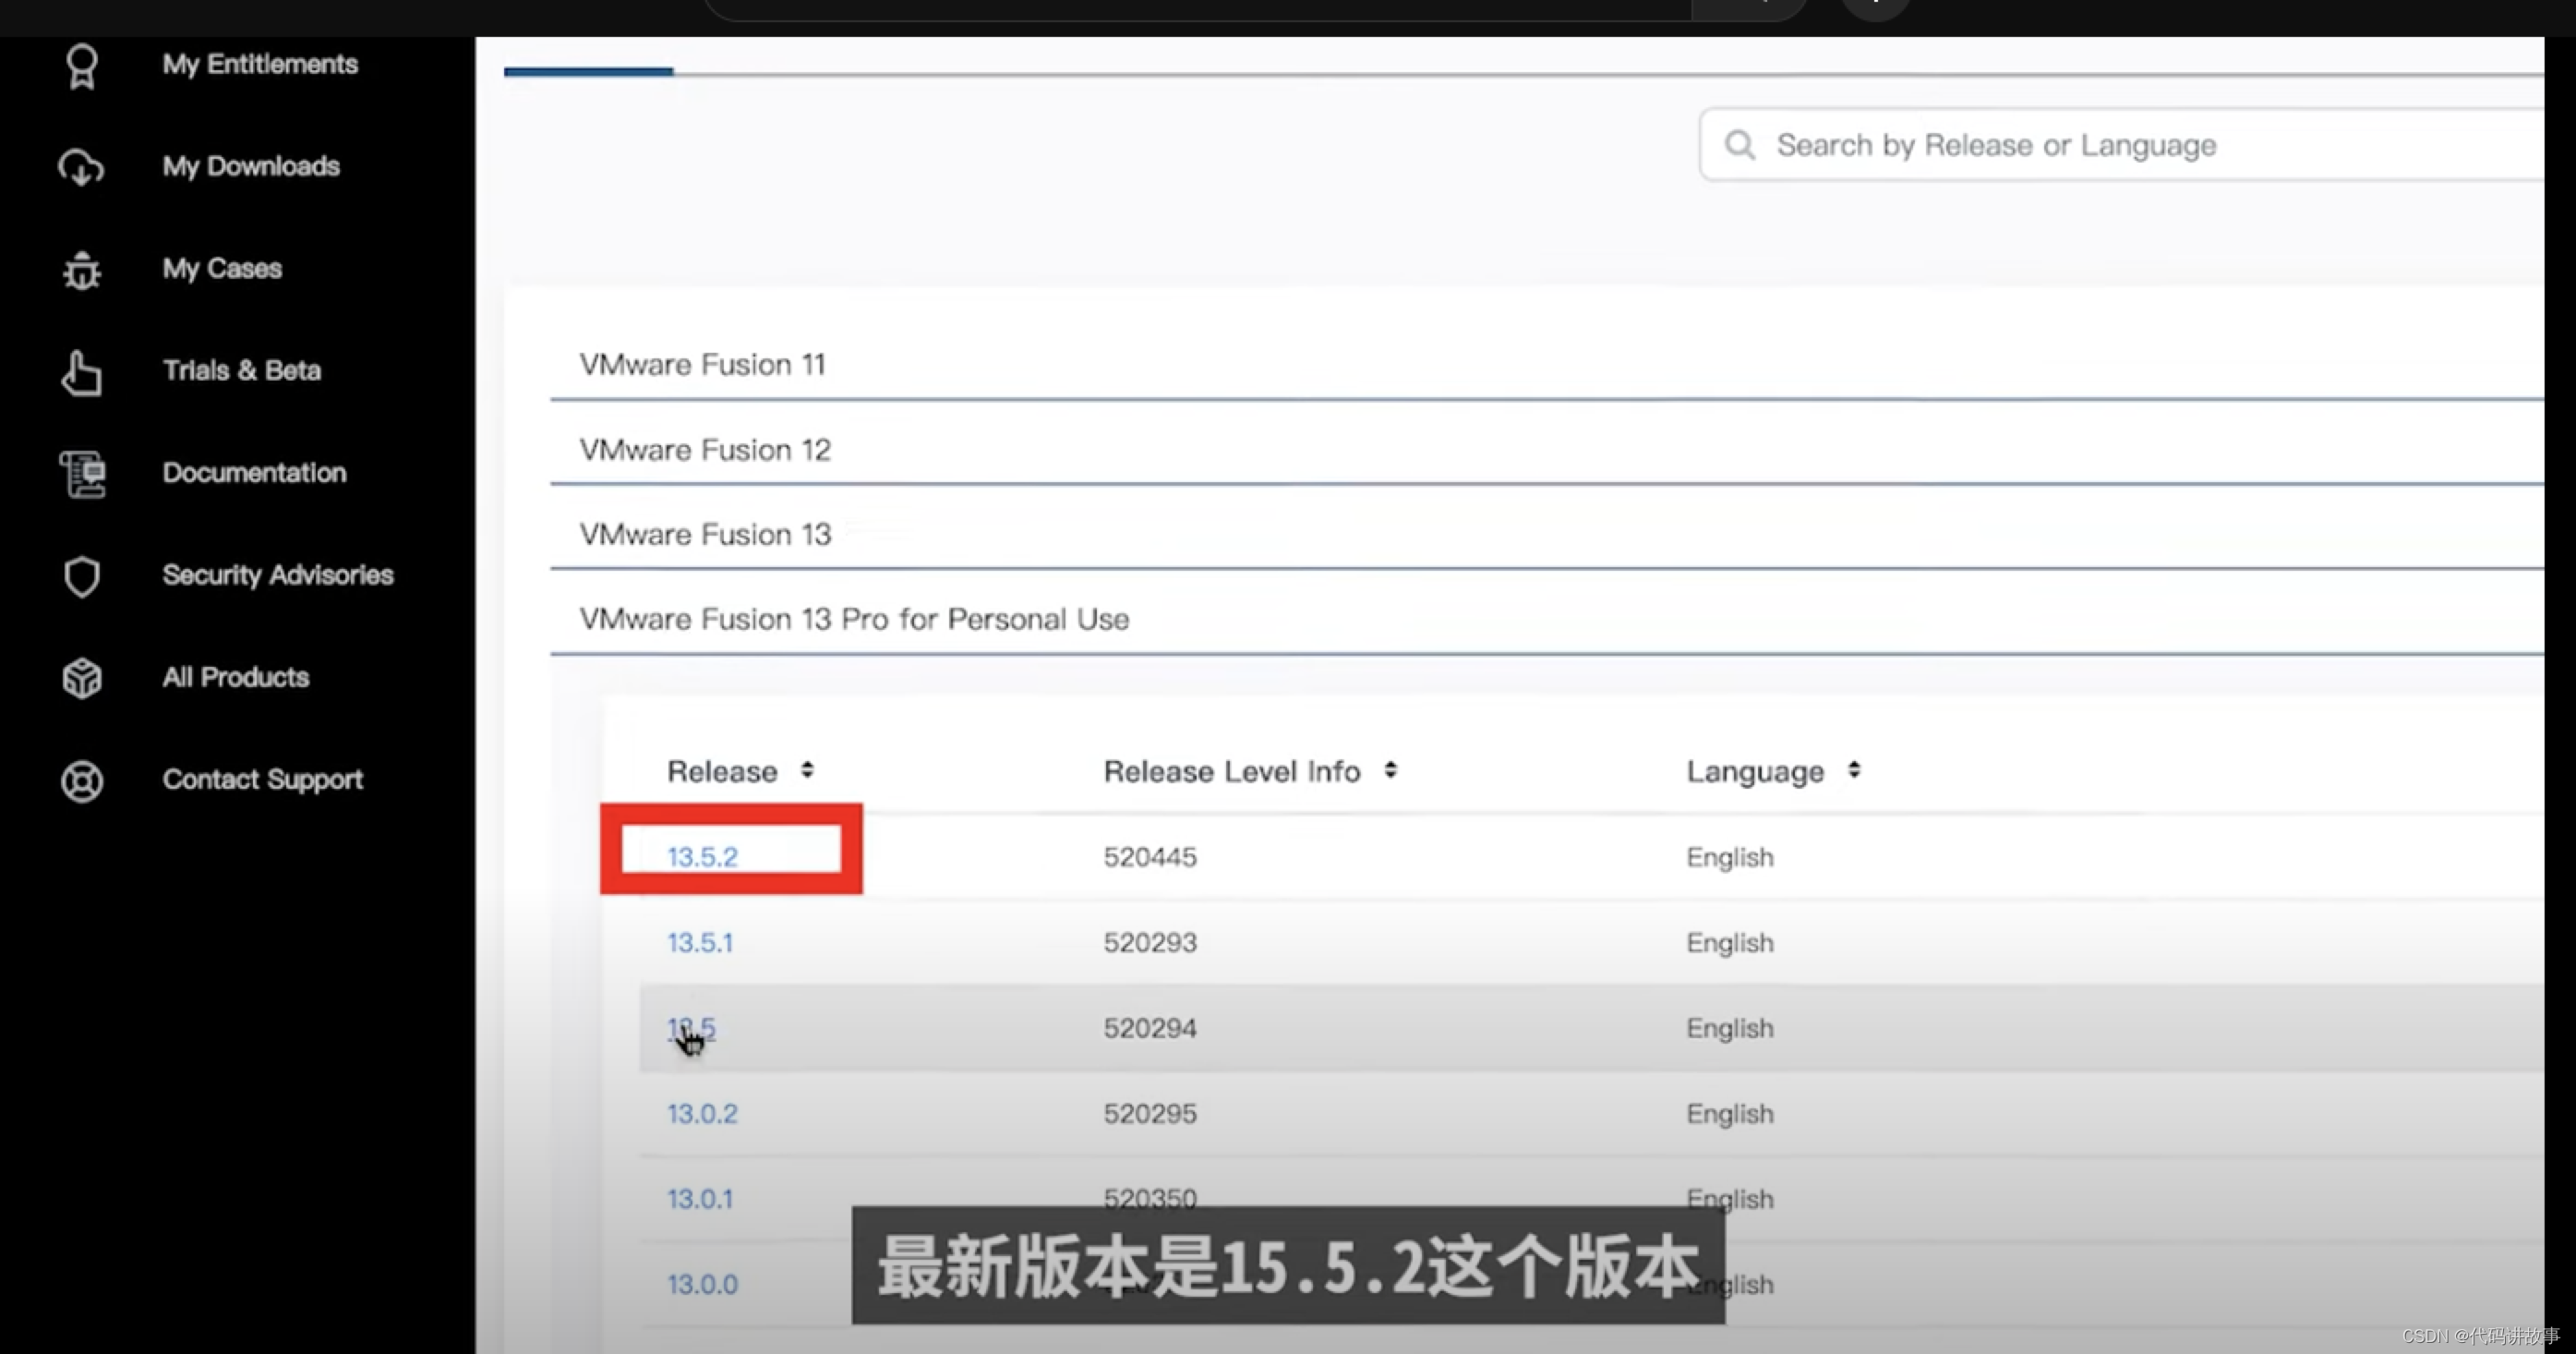
Task: Go to My Entitlements page
Action: tap(260, 64)
